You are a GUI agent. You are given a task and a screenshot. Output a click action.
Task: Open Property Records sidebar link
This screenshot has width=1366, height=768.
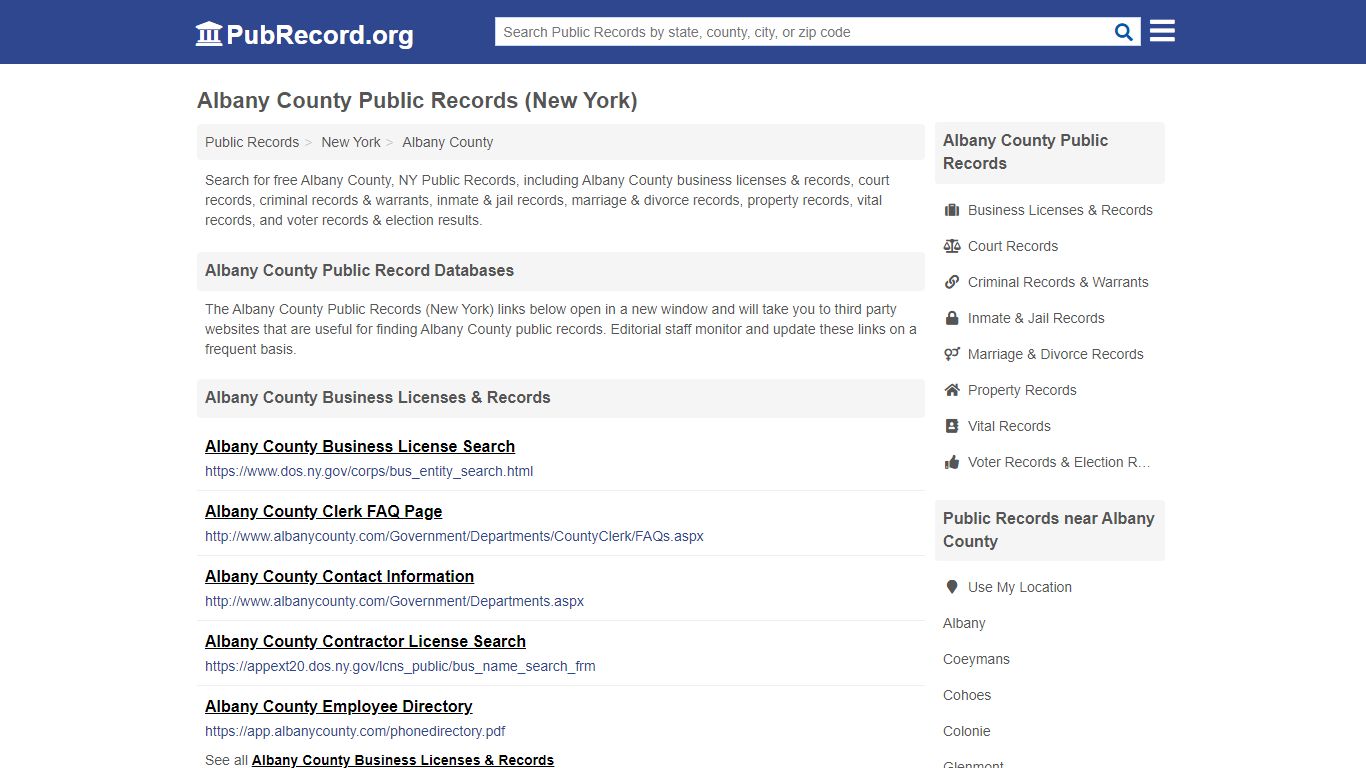coord(1022,390)
